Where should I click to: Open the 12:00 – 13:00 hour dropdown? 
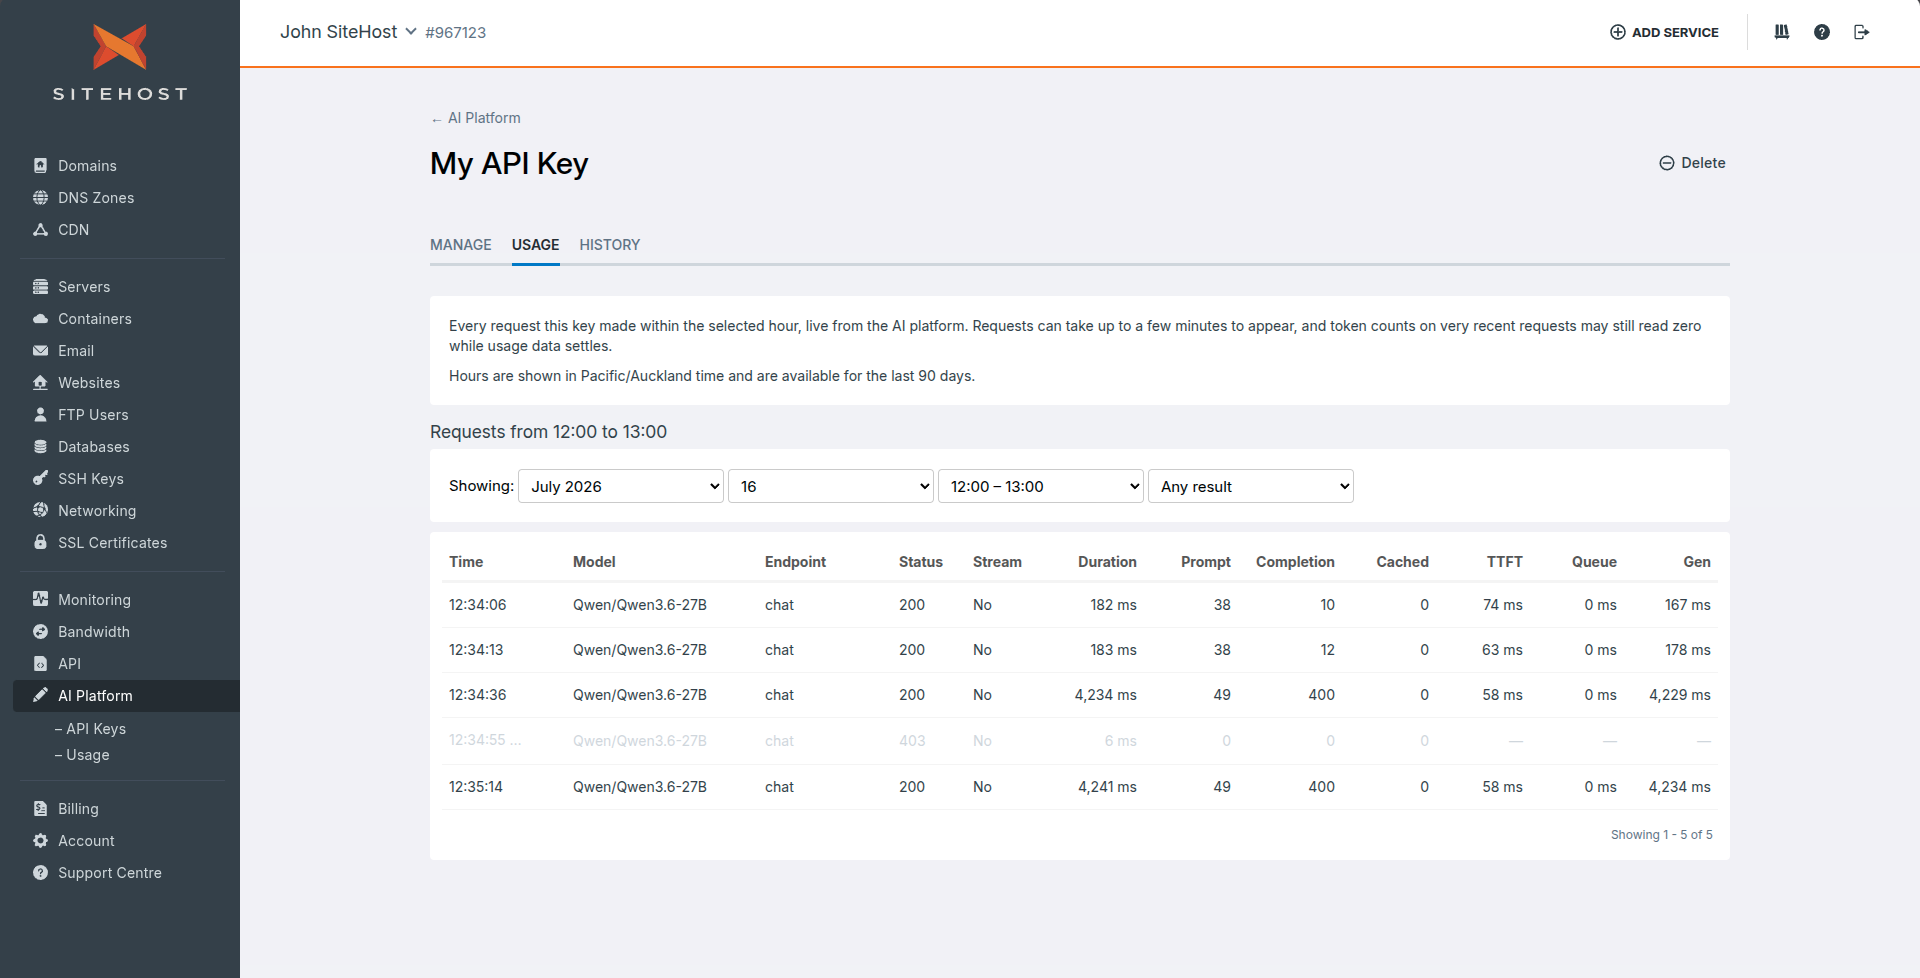[1041, 486]
